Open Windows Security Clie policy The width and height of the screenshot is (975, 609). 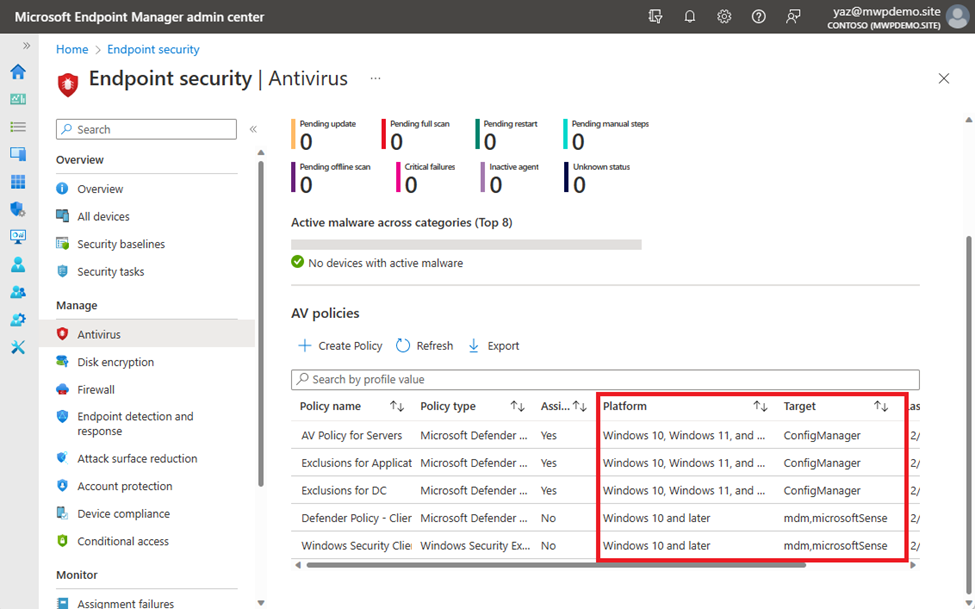(x=356, y=546)
